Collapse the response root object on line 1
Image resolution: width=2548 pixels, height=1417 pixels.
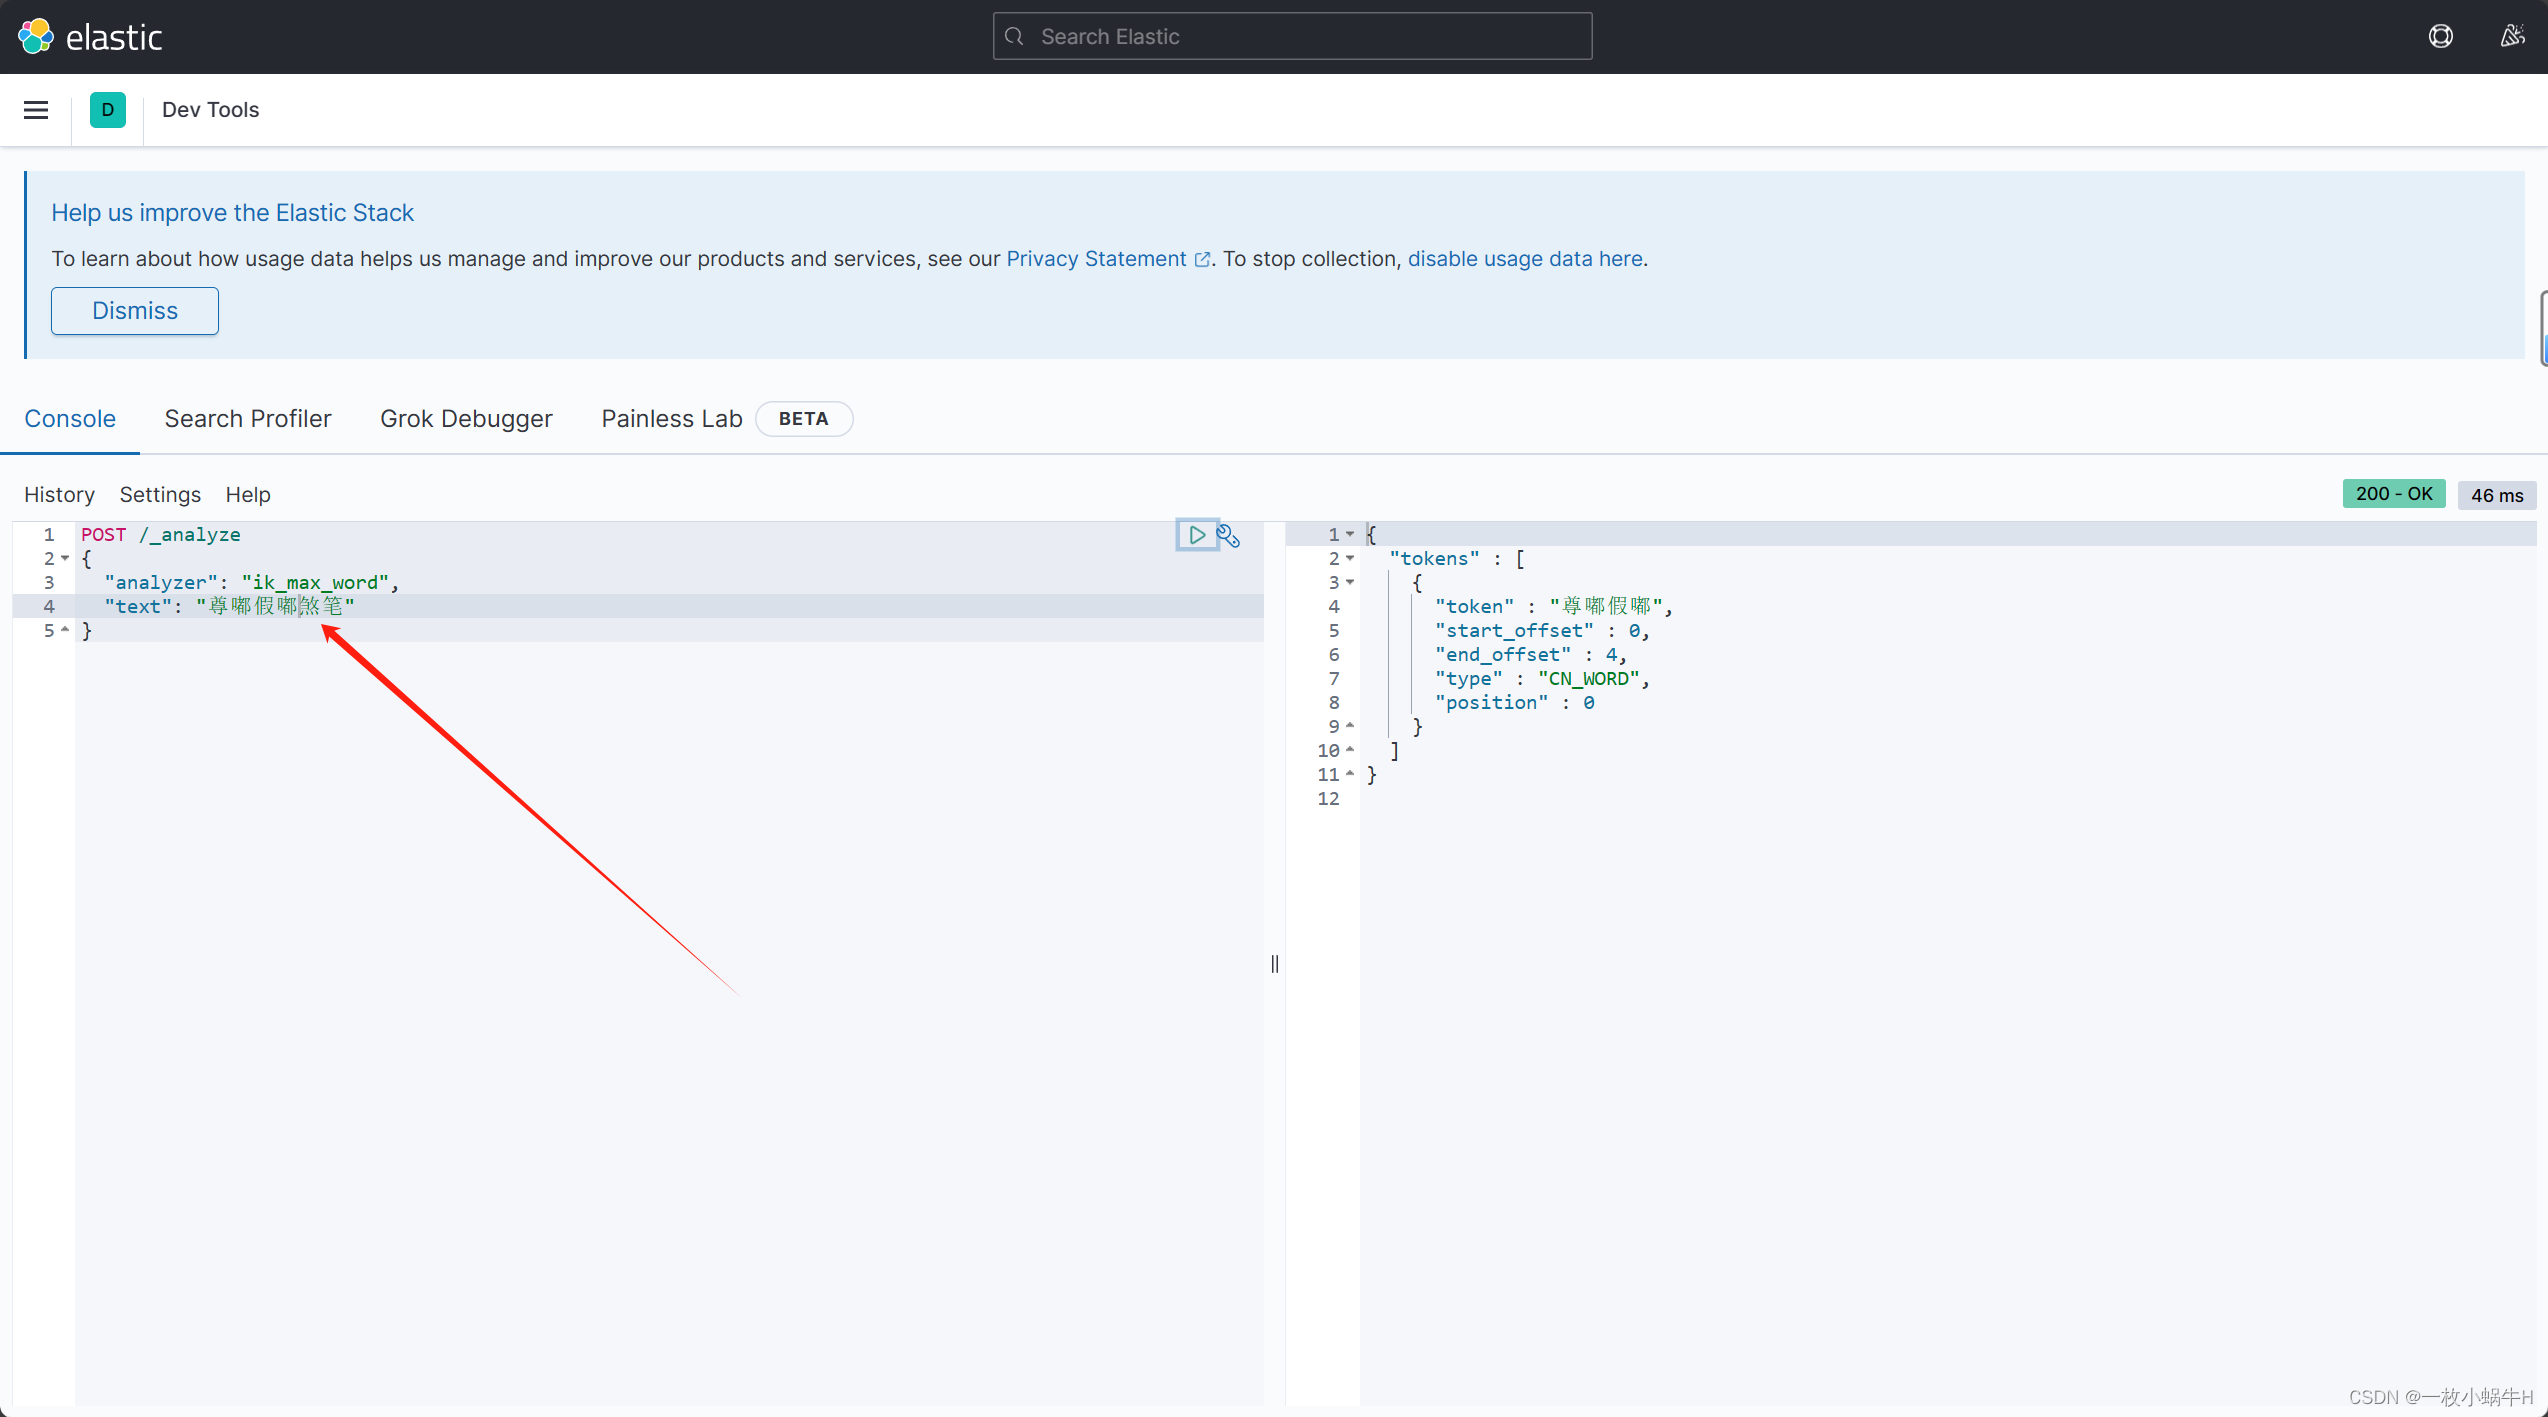(x=1351, y=534)
